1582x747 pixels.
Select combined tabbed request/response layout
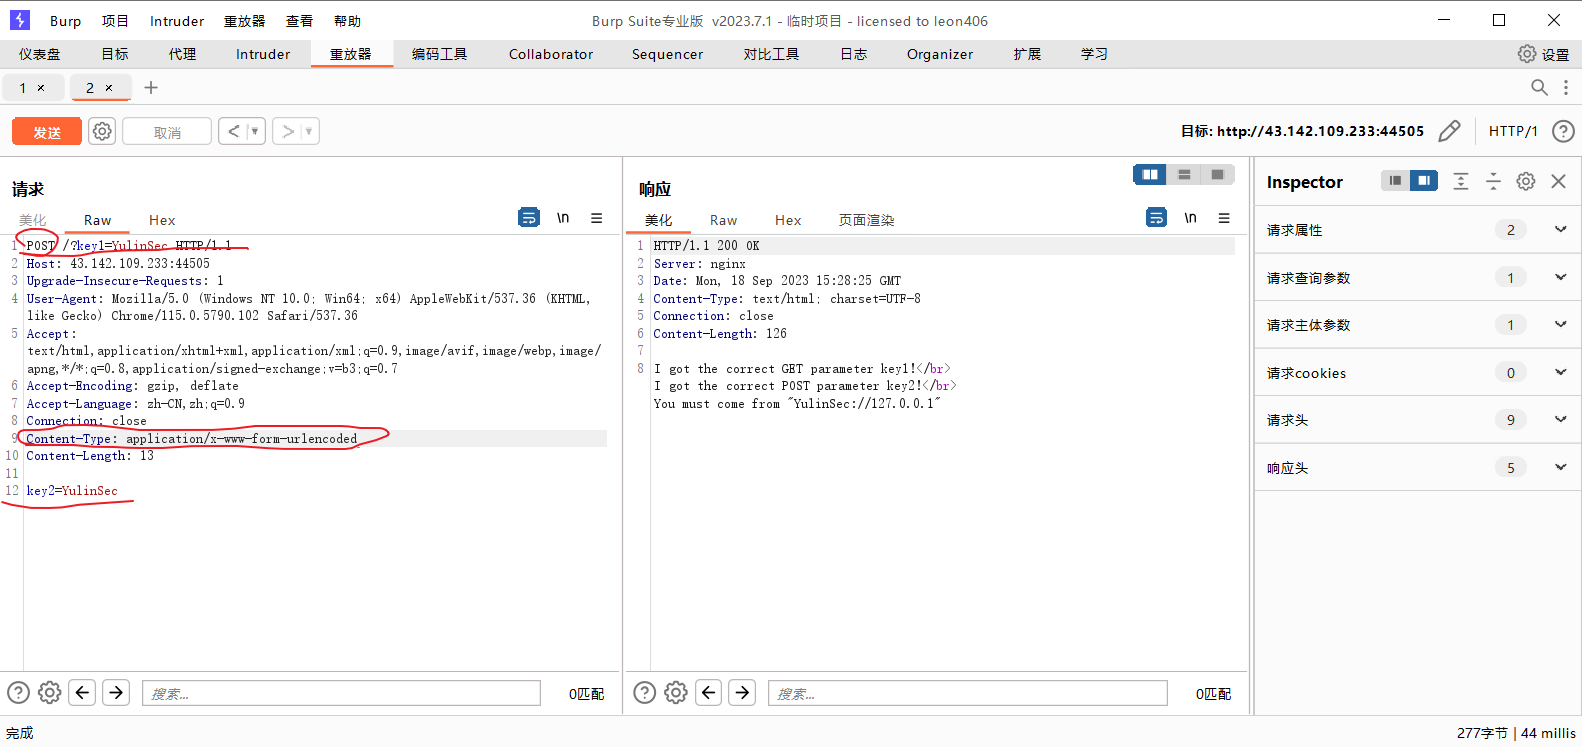tap(1217, 175)
